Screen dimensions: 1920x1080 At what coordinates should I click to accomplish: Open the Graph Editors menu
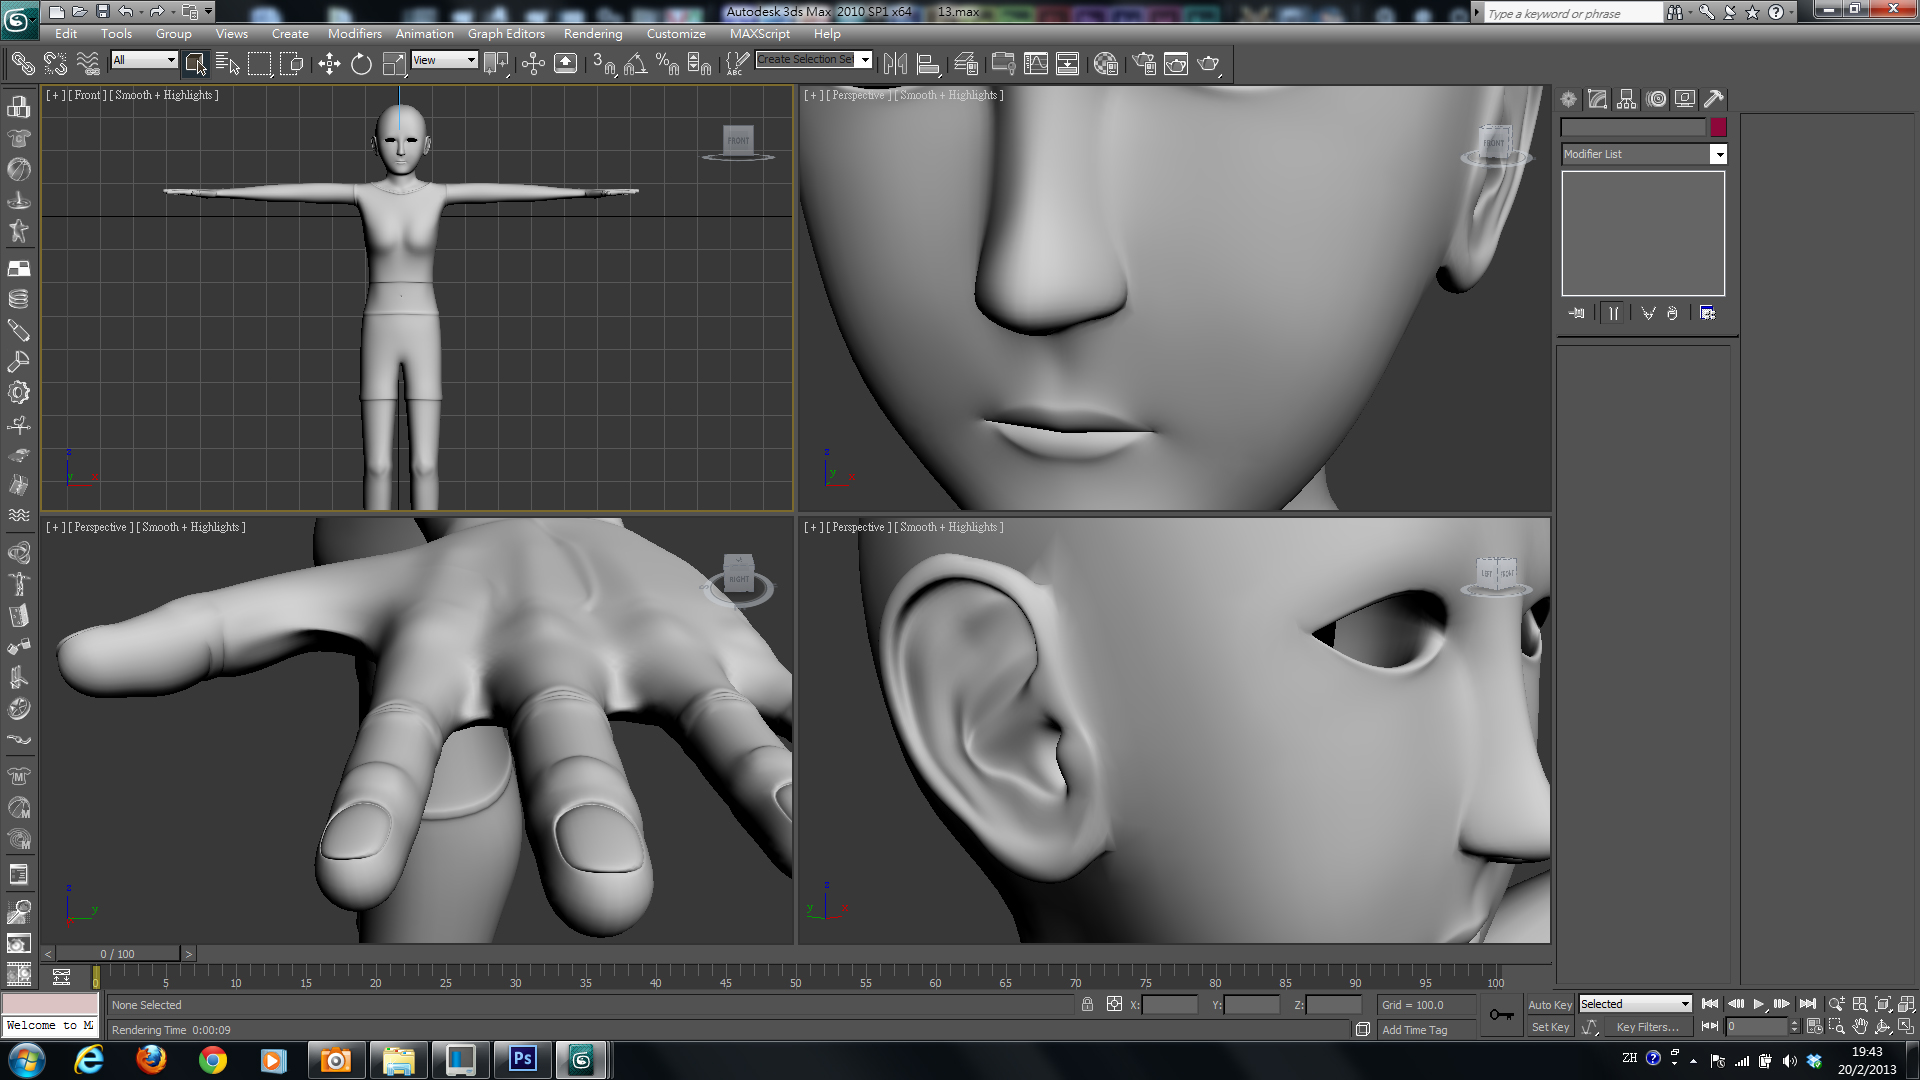pyautogui.click(x=506, y=33)
